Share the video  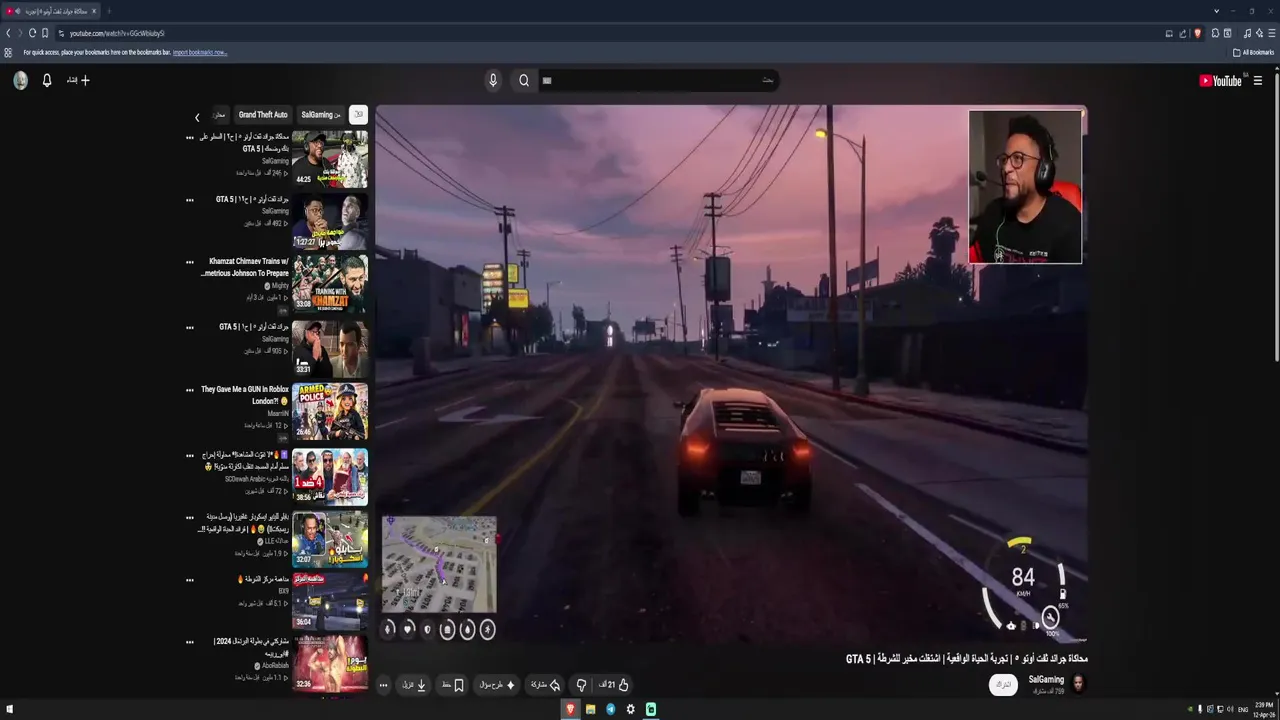tap(545, 685)
